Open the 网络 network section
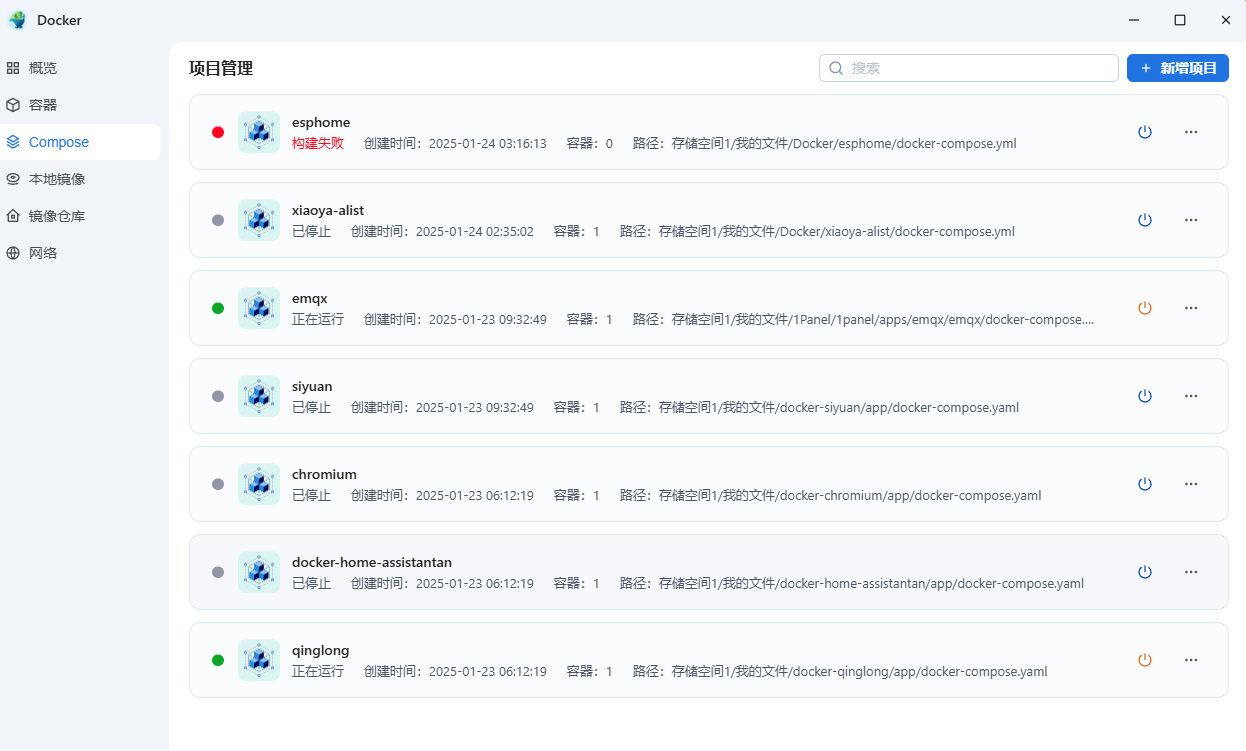 tap(80, 253)
